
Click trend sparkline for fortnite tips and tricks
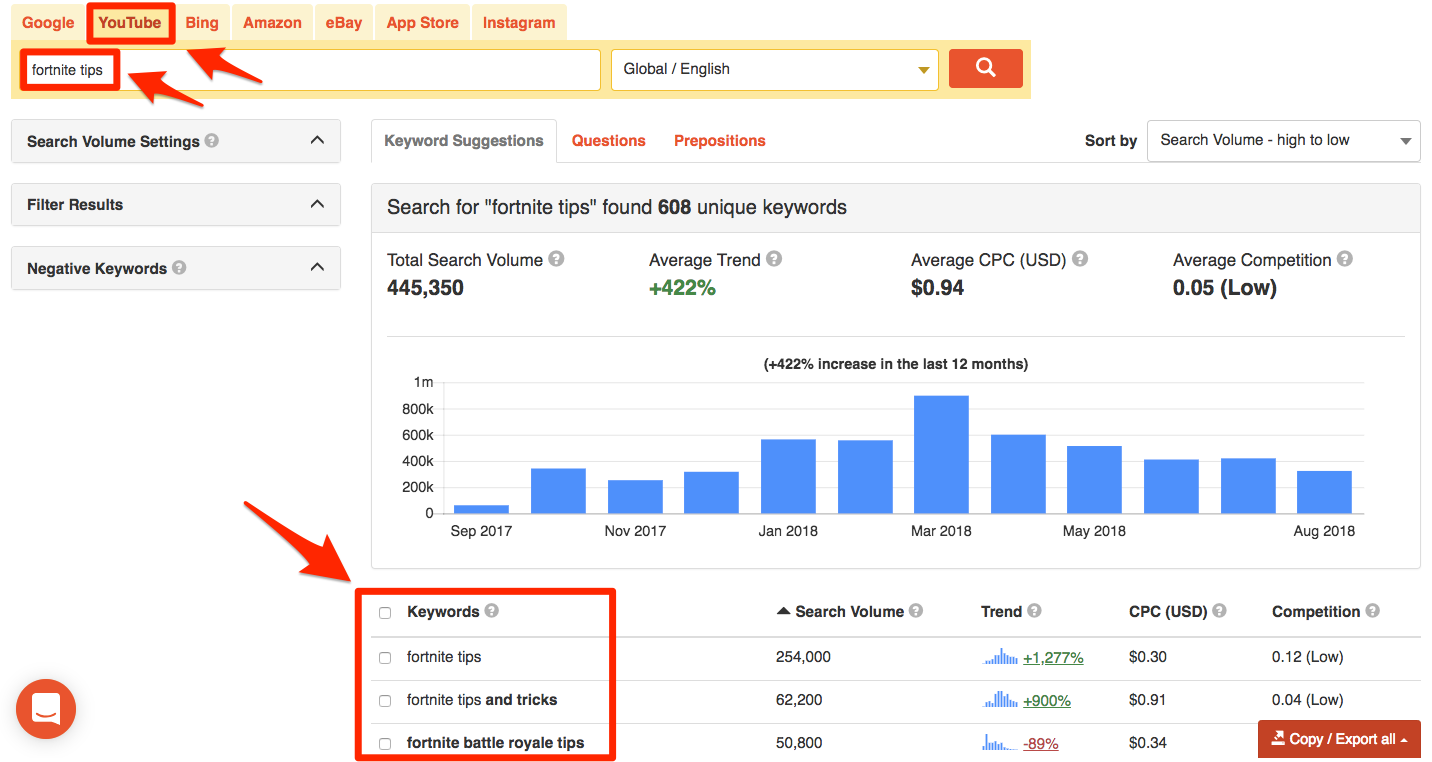pos(1000,700)
